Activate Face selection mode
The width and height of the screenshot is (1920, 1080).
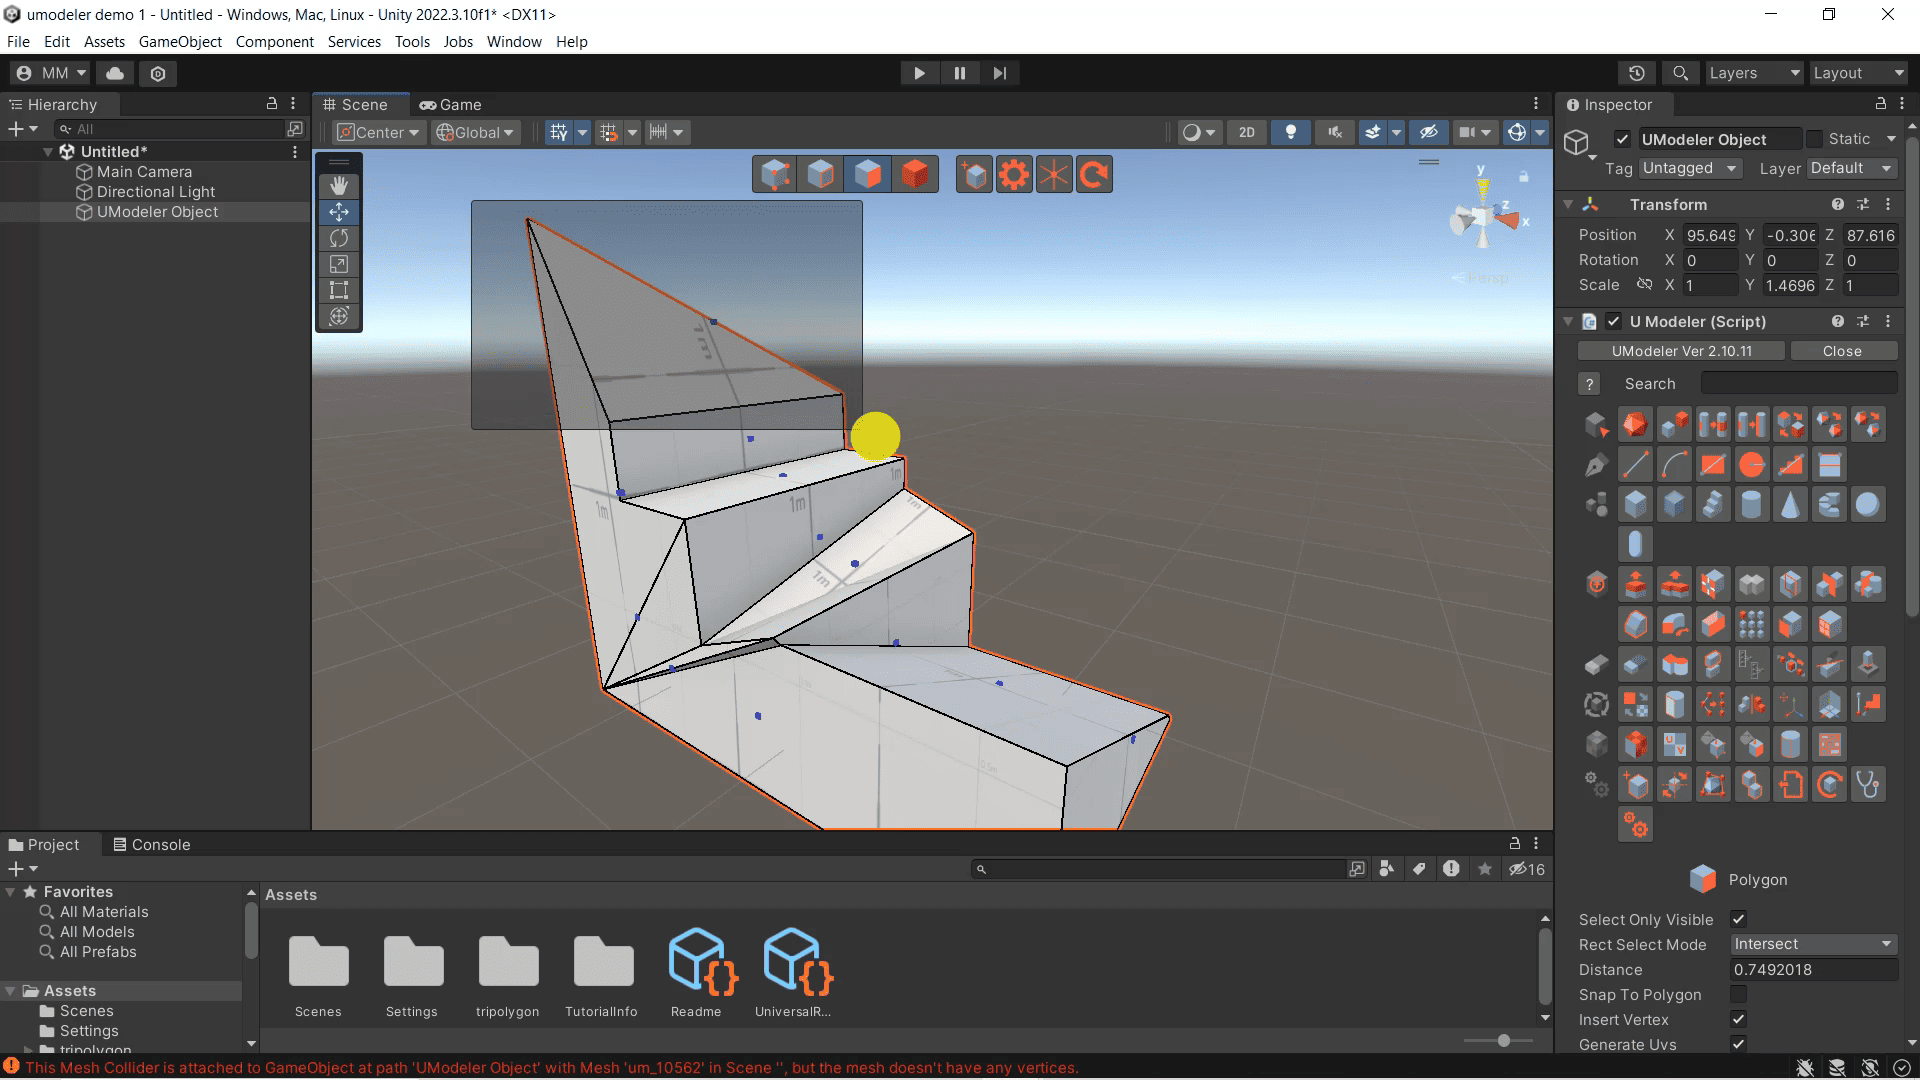pyautogui.click(x=868, y=173)
